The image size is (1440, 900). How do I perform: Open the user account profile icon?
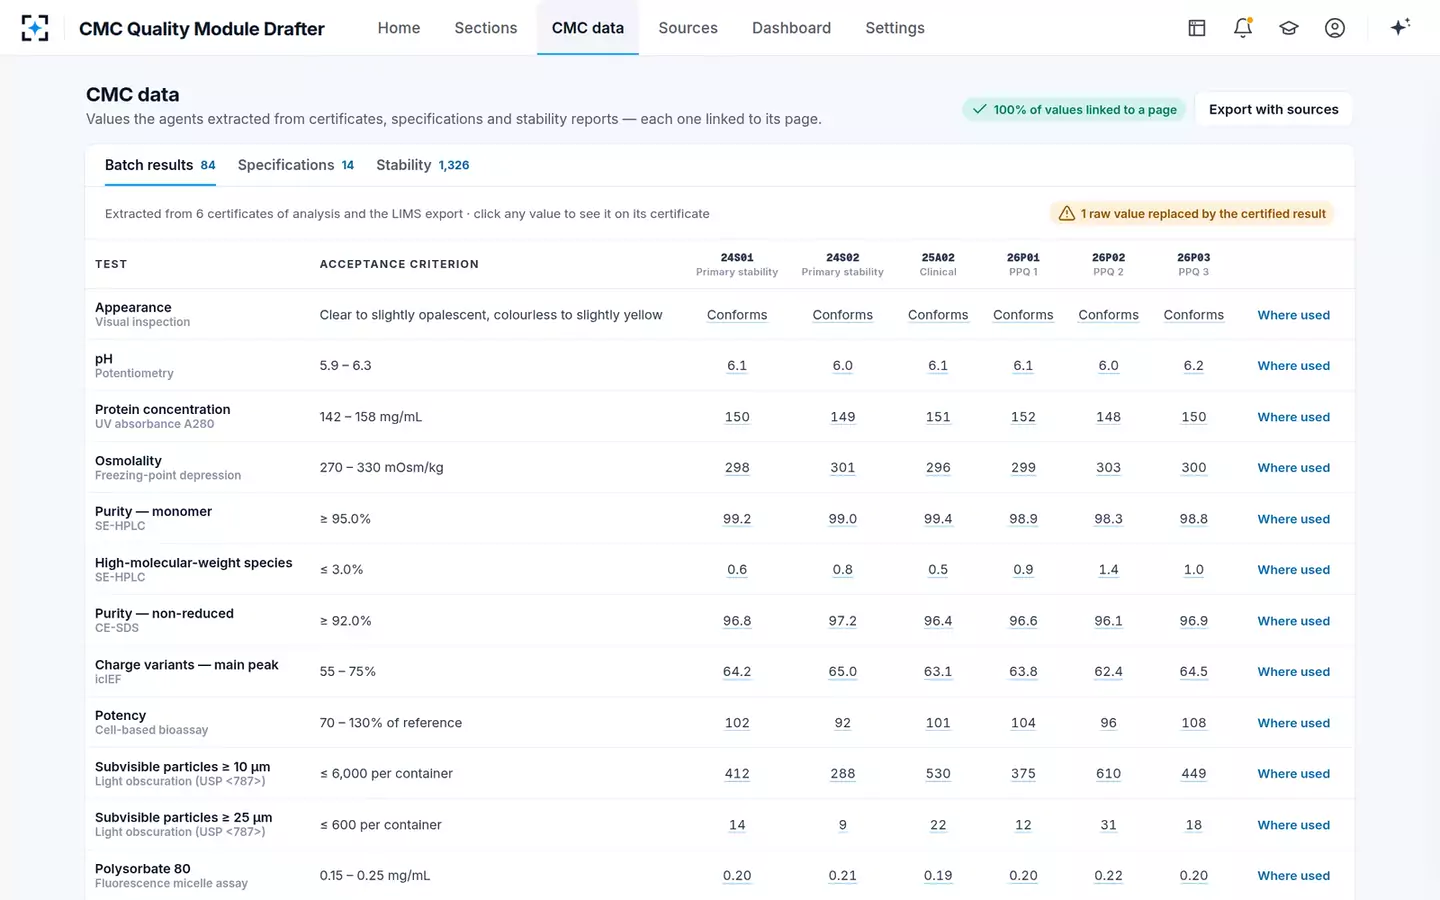click(x=1335, y=28)
